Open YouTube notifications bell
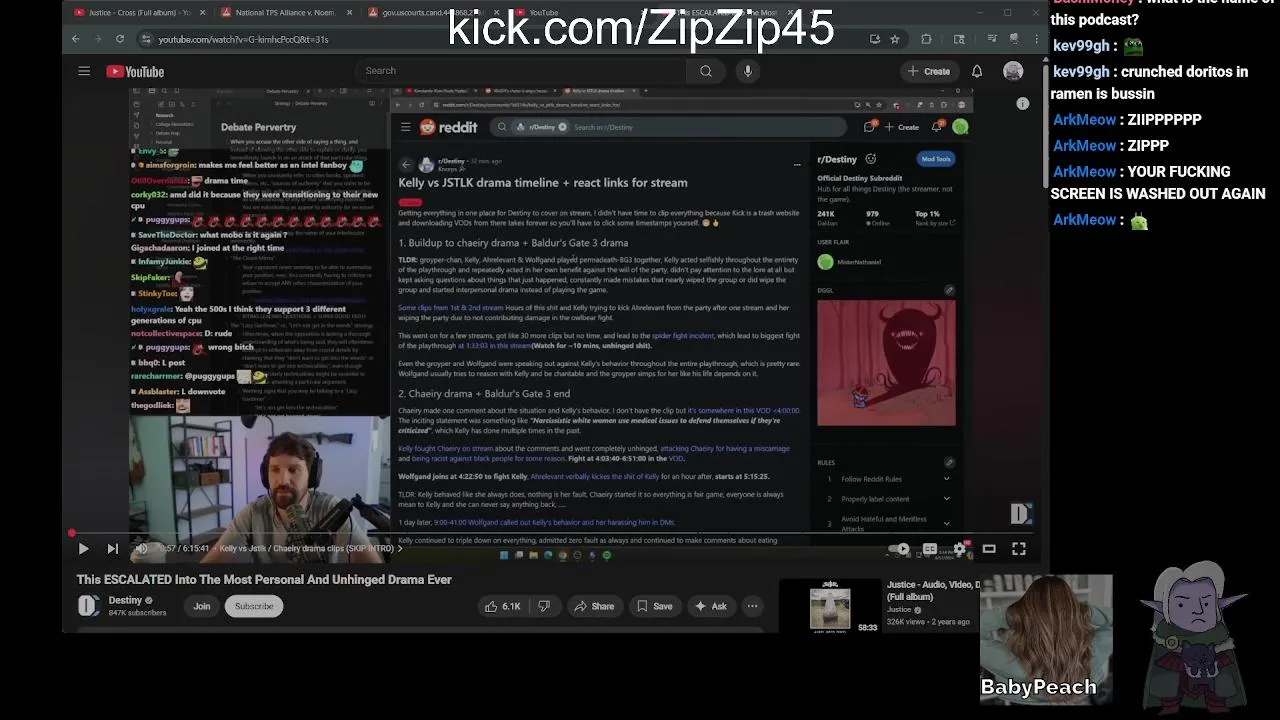 coord(977,71)
